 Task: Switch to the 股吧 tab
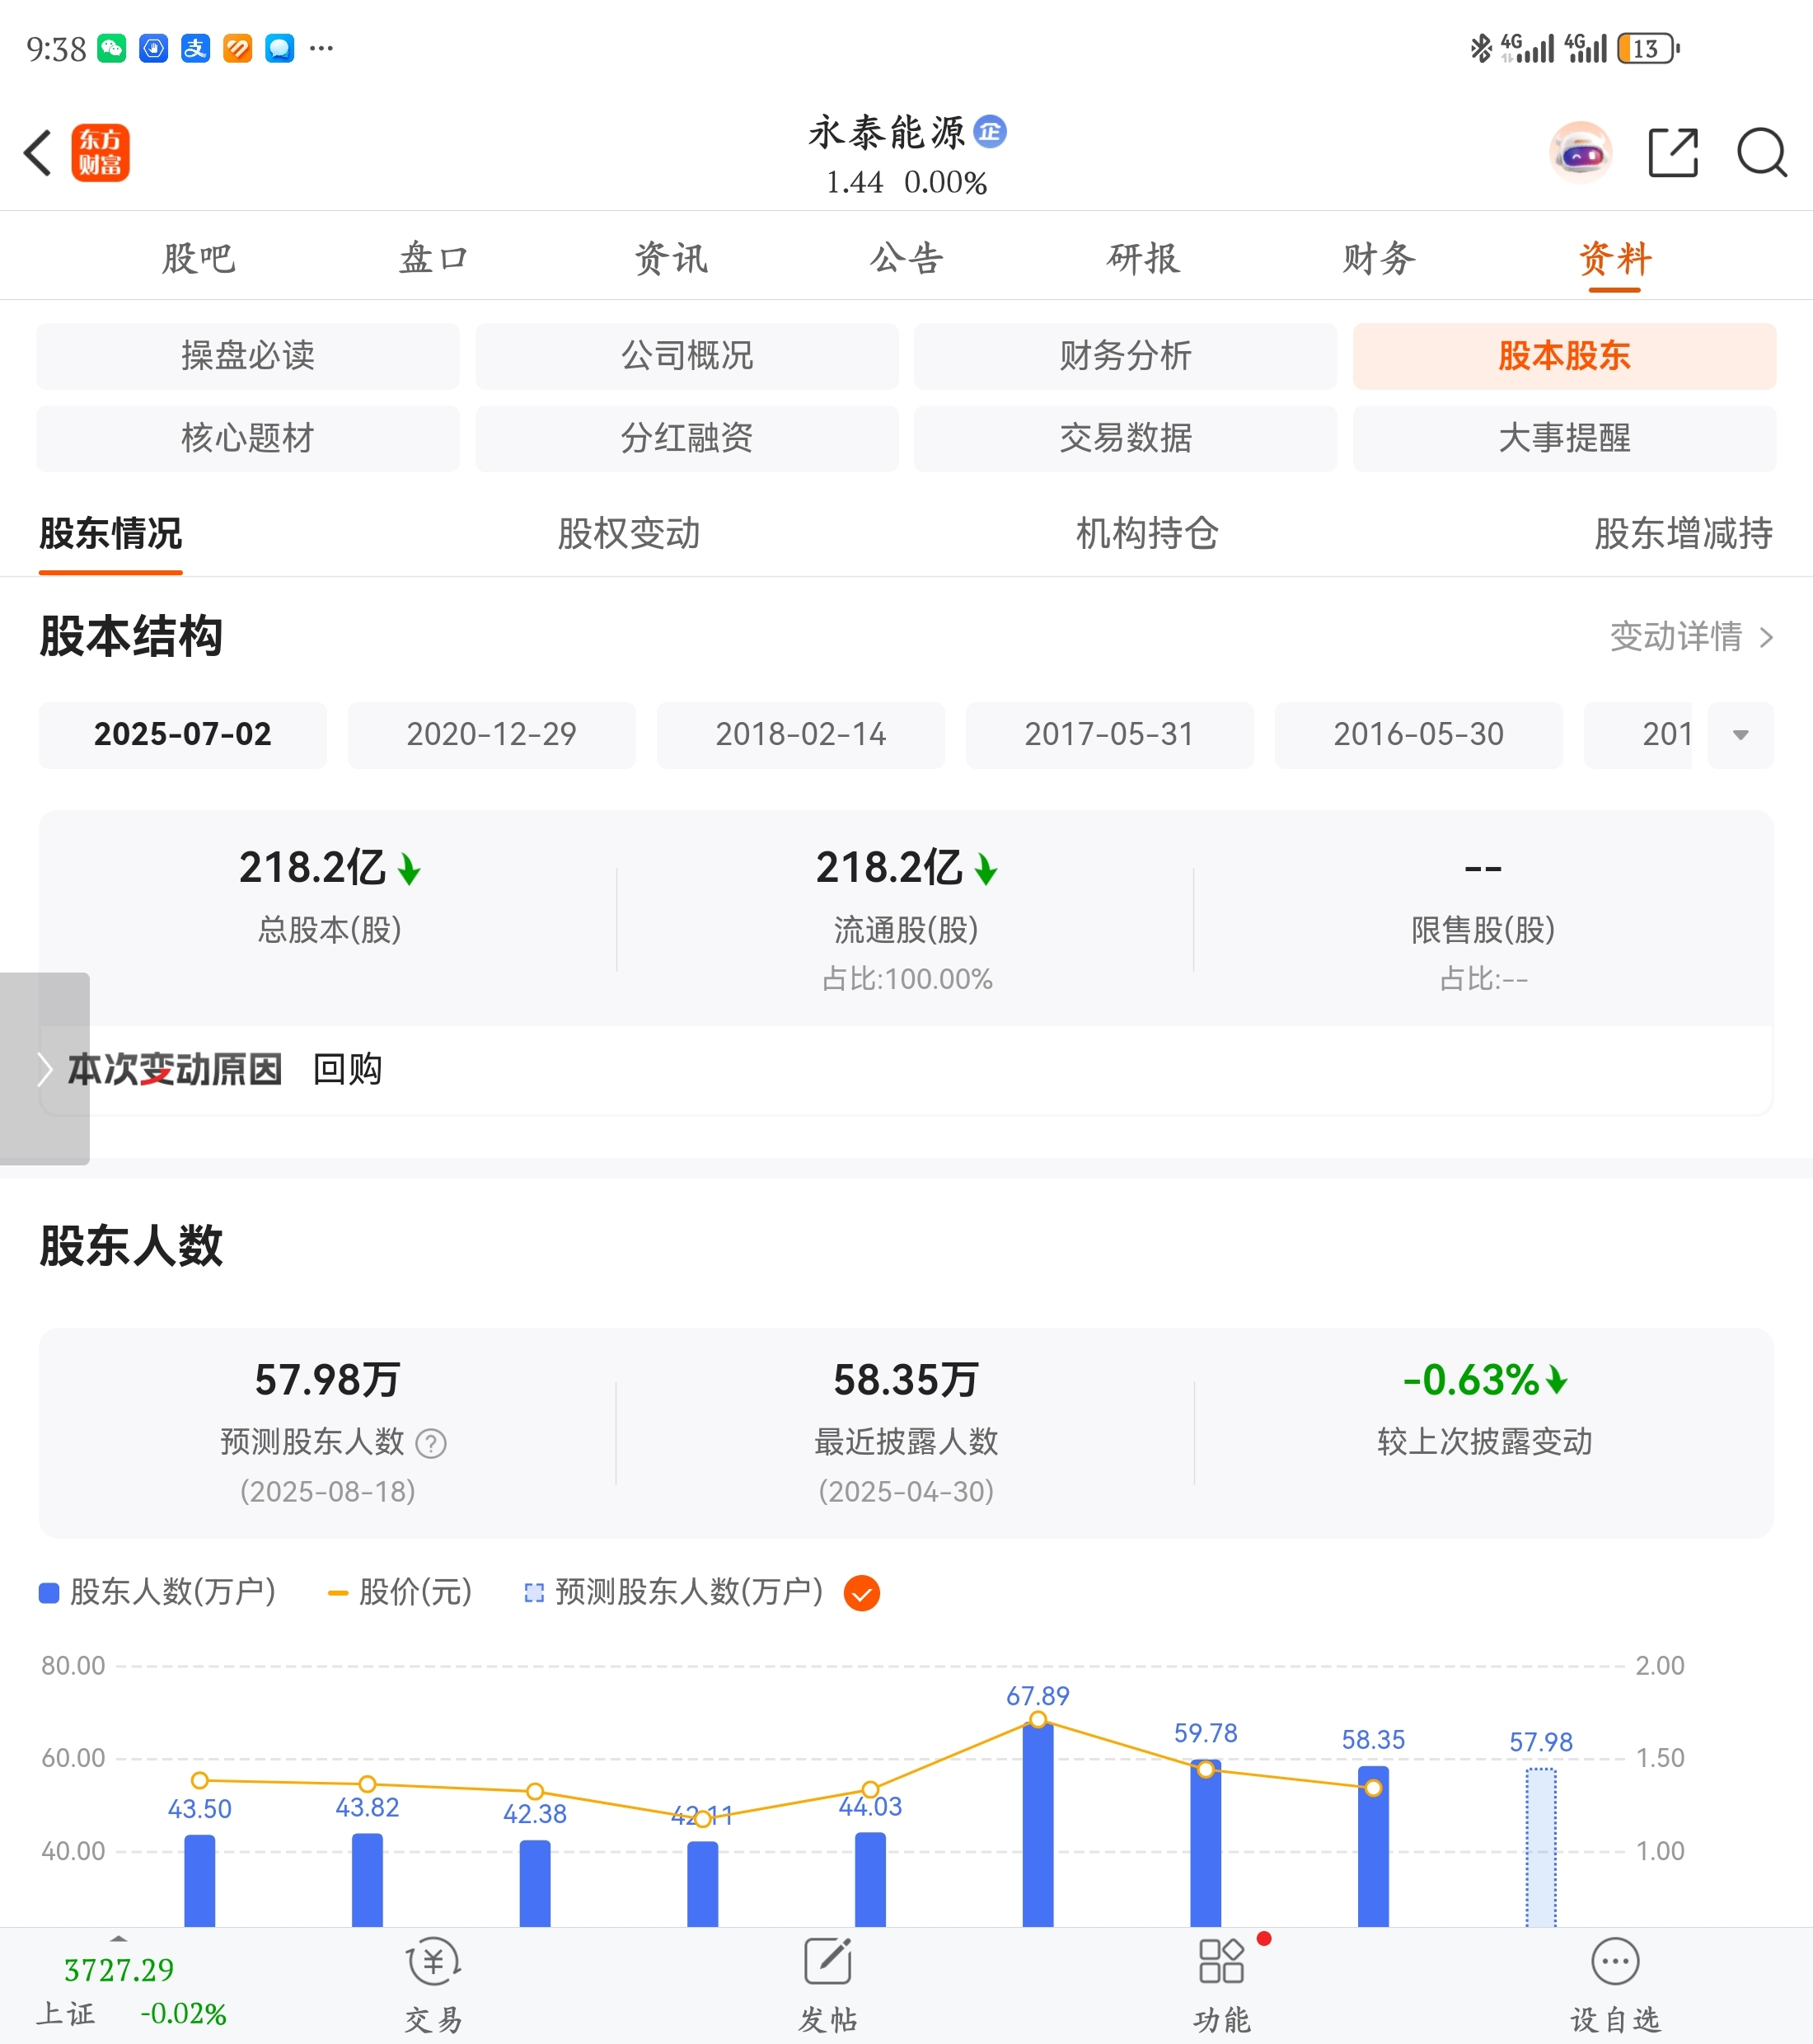tap(198, 258)
